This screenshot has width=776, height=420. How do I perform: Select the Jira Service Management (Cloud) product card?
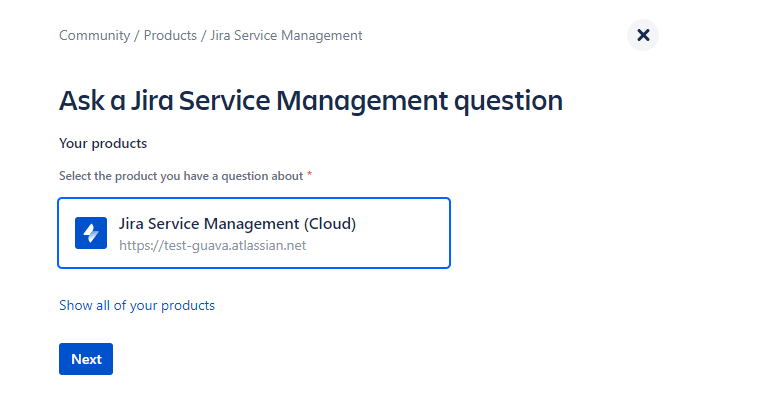254,233
